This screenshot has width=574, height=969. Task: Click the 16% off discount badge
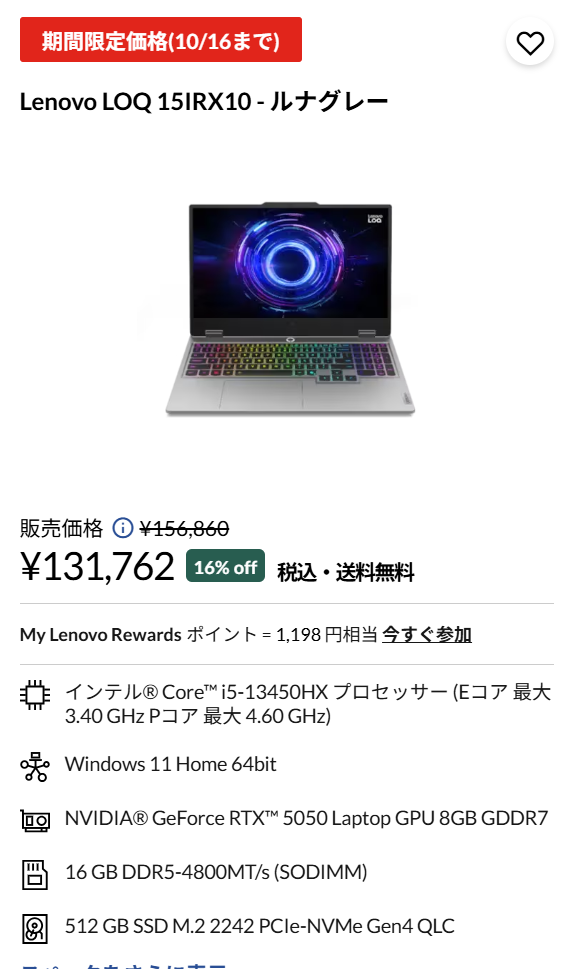226,566
